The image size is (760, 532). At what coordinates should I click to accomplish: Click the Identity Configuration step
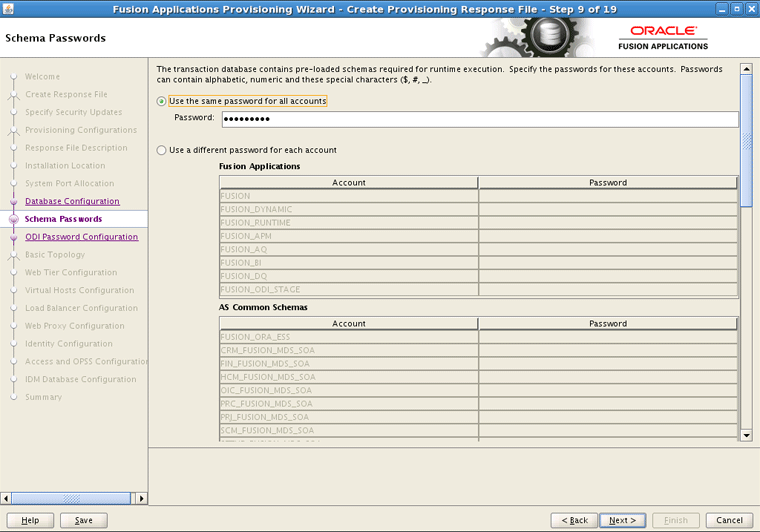click(x=69, y=344)
